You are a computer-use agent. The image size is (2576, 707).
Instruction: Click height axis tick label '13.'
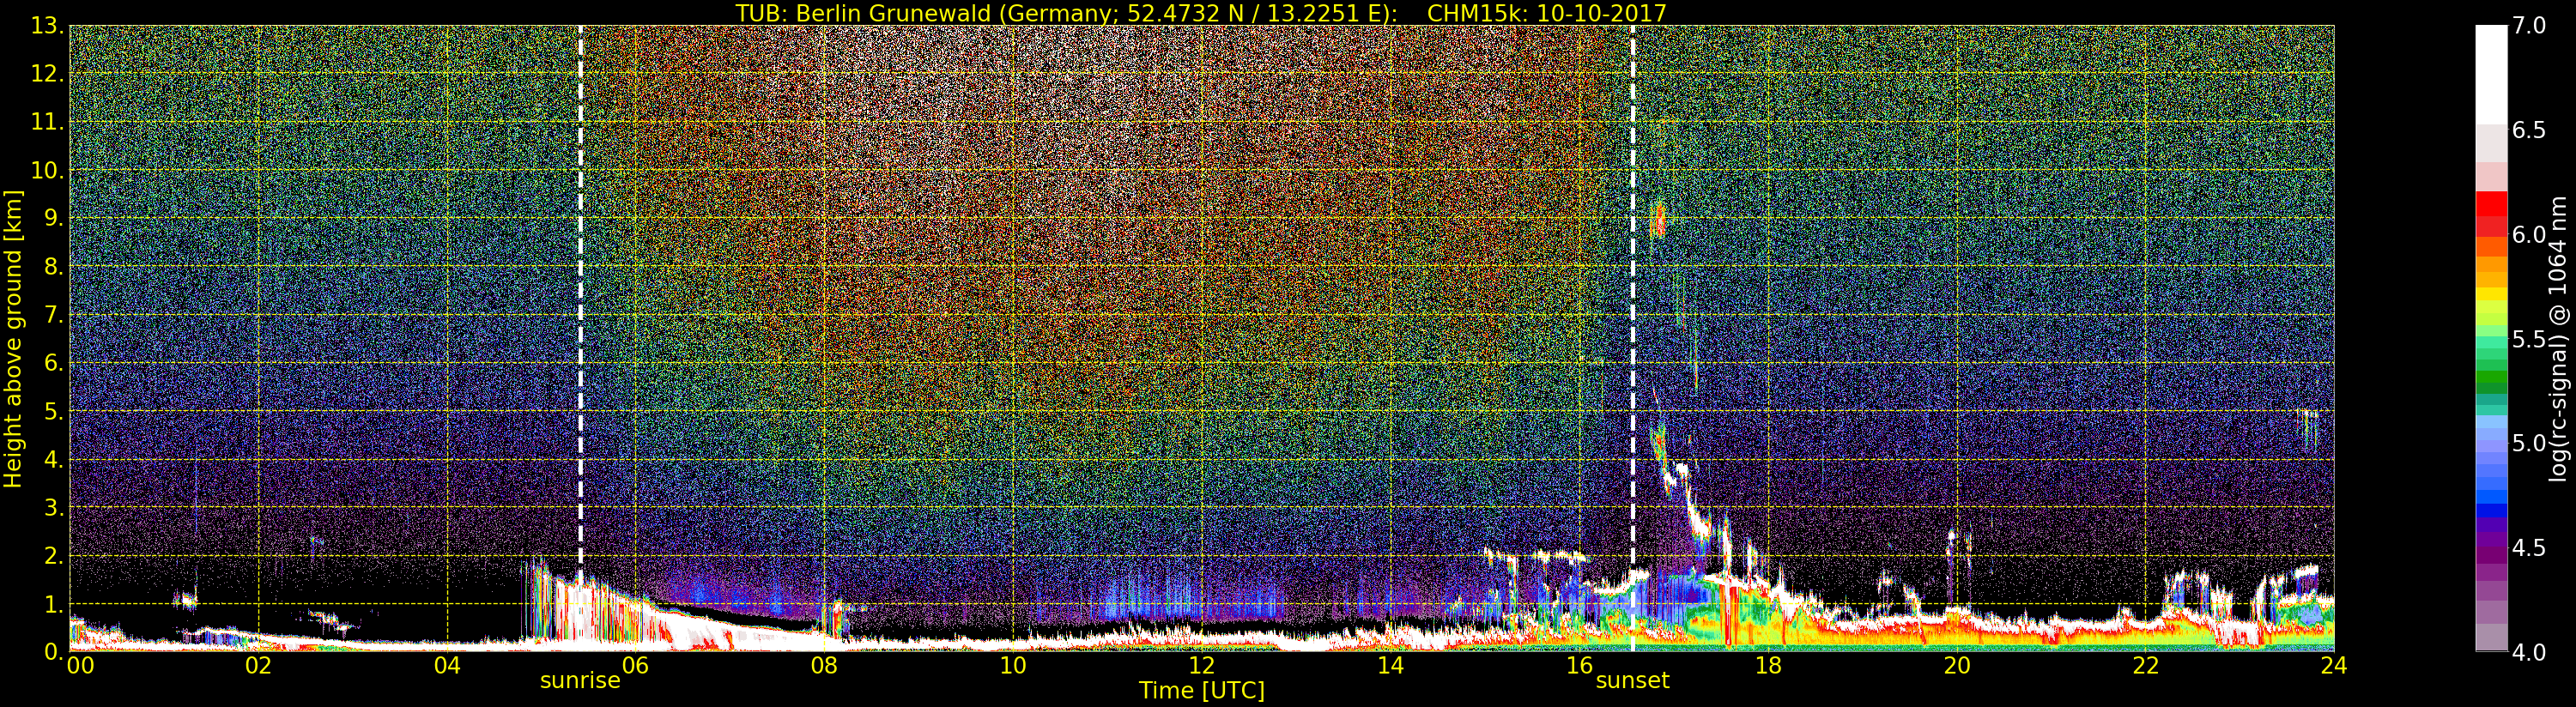click(48, 26)
